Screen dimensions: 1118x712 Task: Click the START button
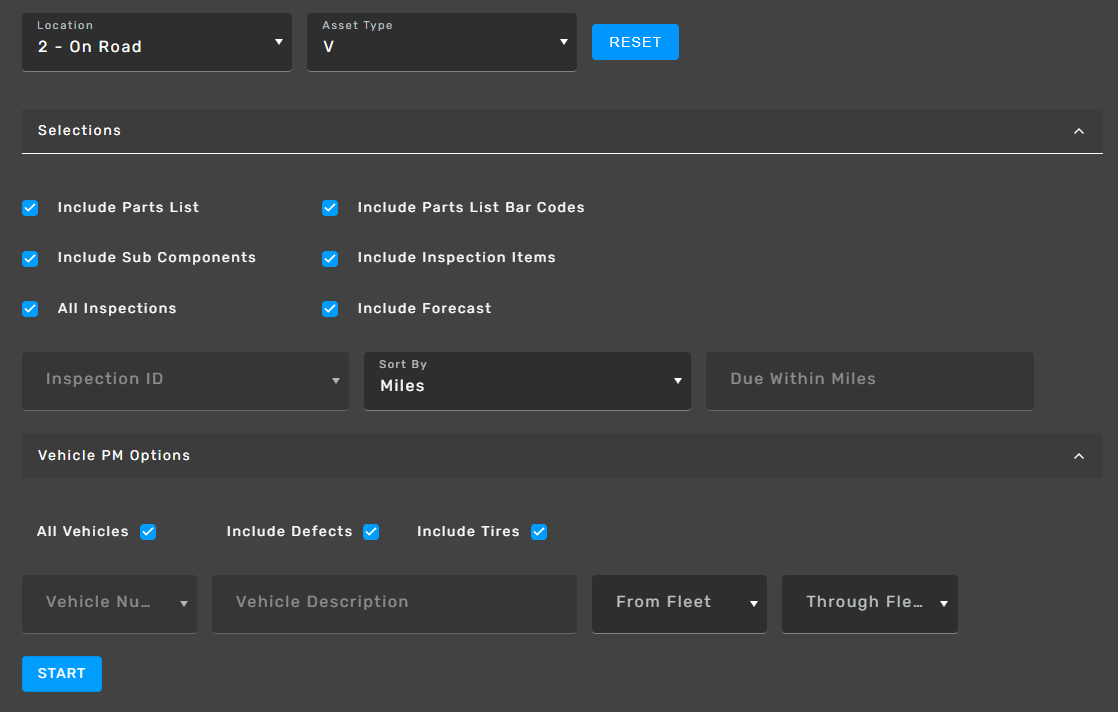tap(62, 674)
